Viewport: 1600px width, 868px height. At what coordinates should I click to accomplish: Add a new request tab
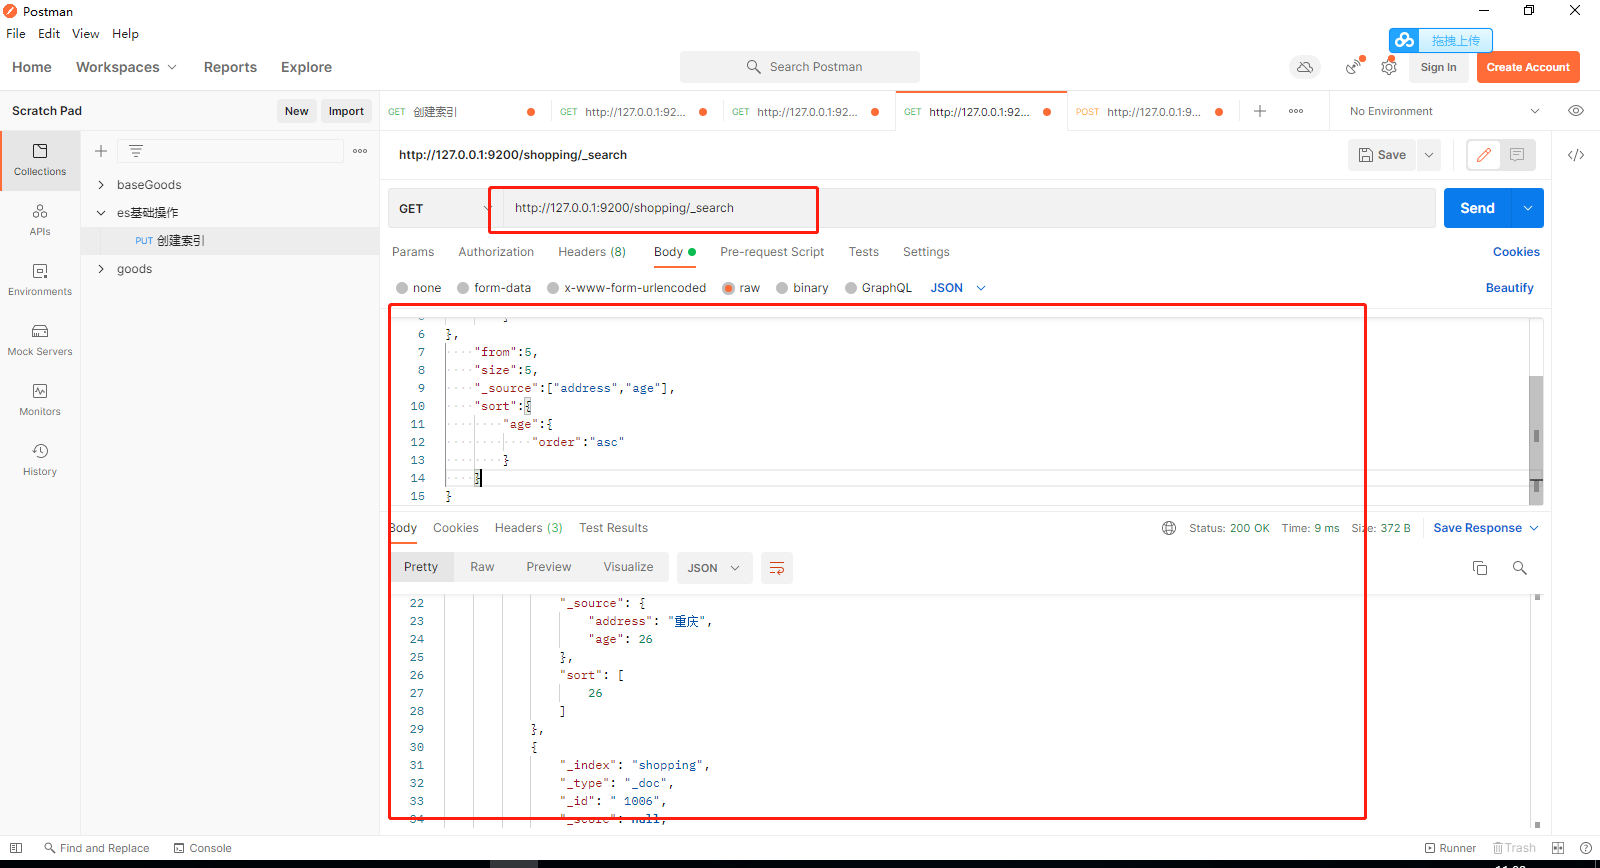(x=1260, y=111)
